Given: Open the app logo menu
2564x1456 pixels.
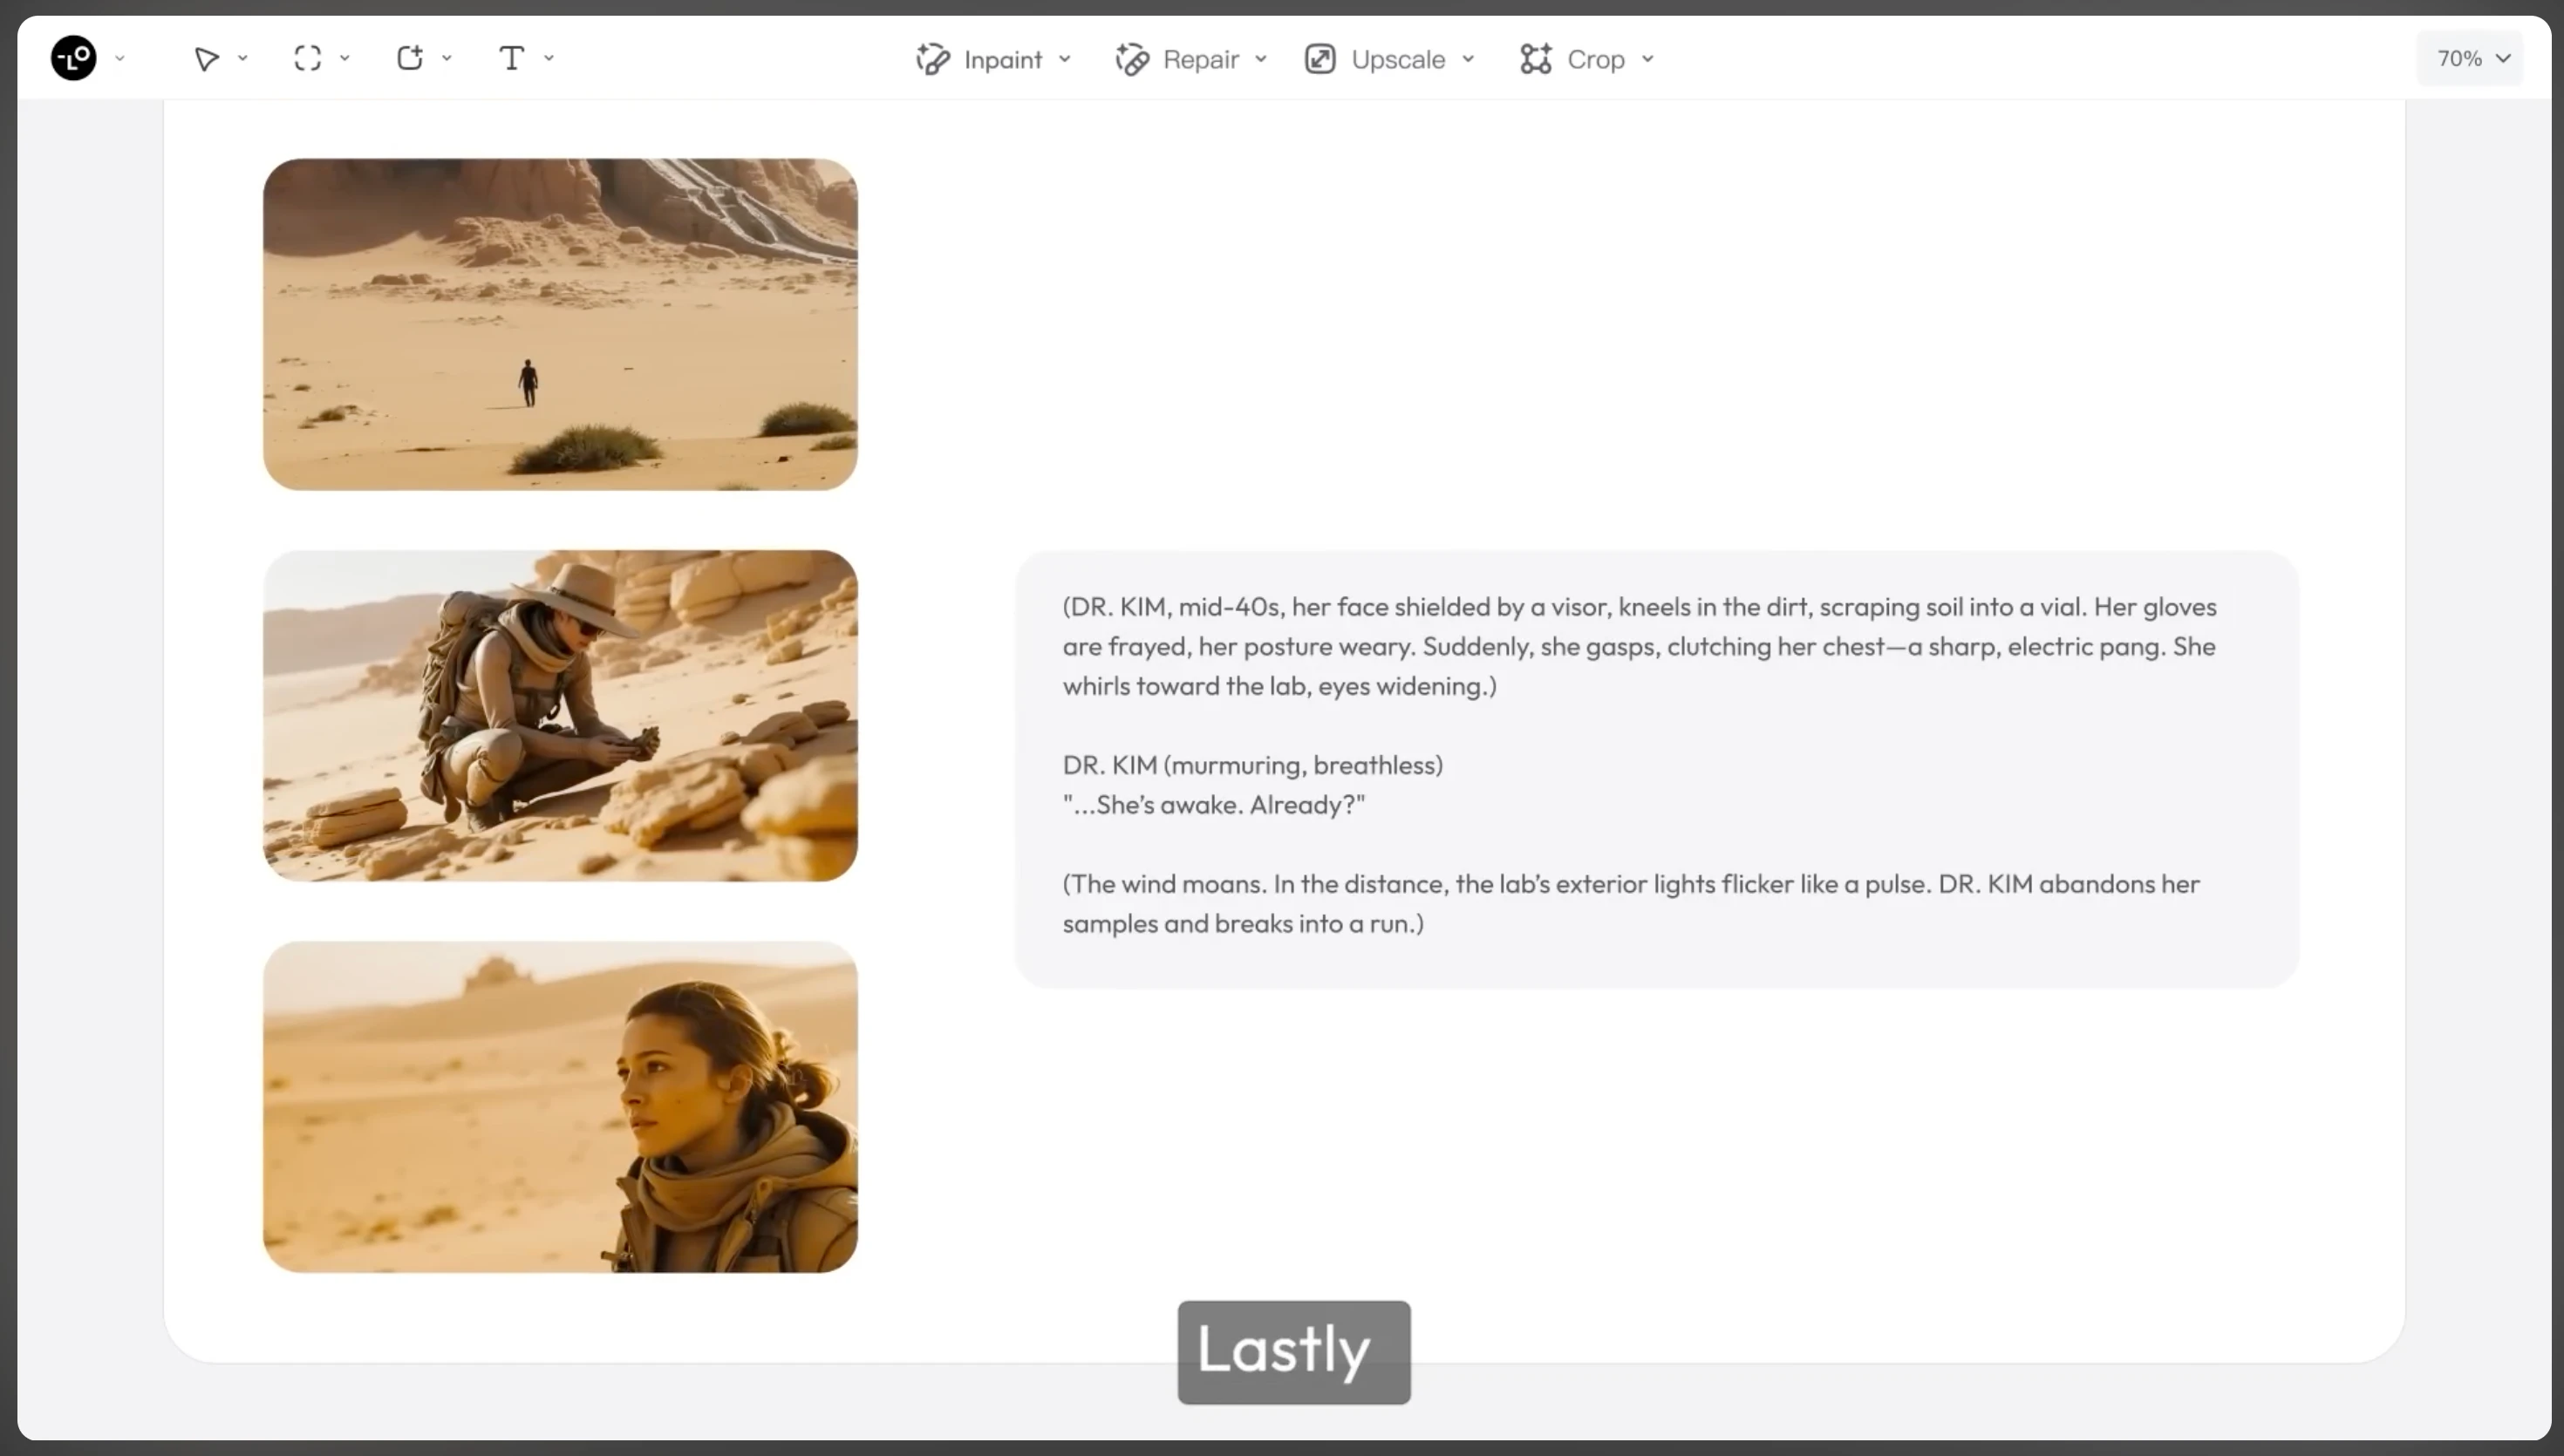Looking at the screenshot, I should (x=74, y=58).
